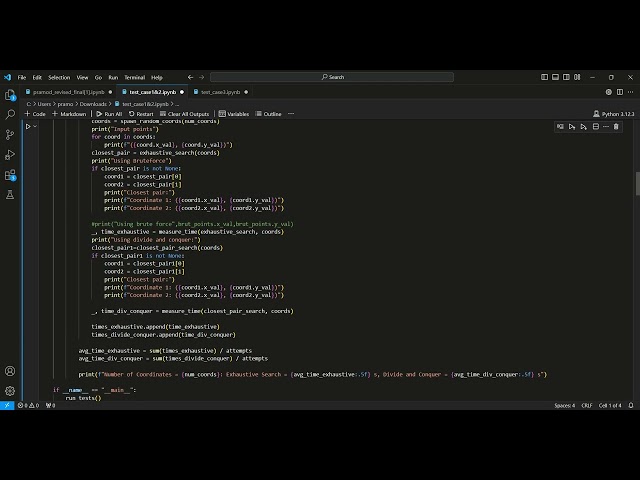Image resolution: width=640 pixels, height=480 pixels.
Task: Open the Run menu
Action: tap(113, 78)
